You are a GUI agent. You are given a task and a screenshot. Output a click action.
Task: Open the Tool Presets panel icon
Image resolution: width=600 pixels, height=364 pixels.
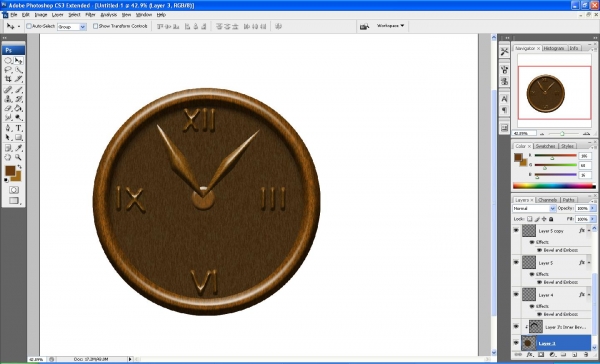pyautogui.click(x=504, y=51)
